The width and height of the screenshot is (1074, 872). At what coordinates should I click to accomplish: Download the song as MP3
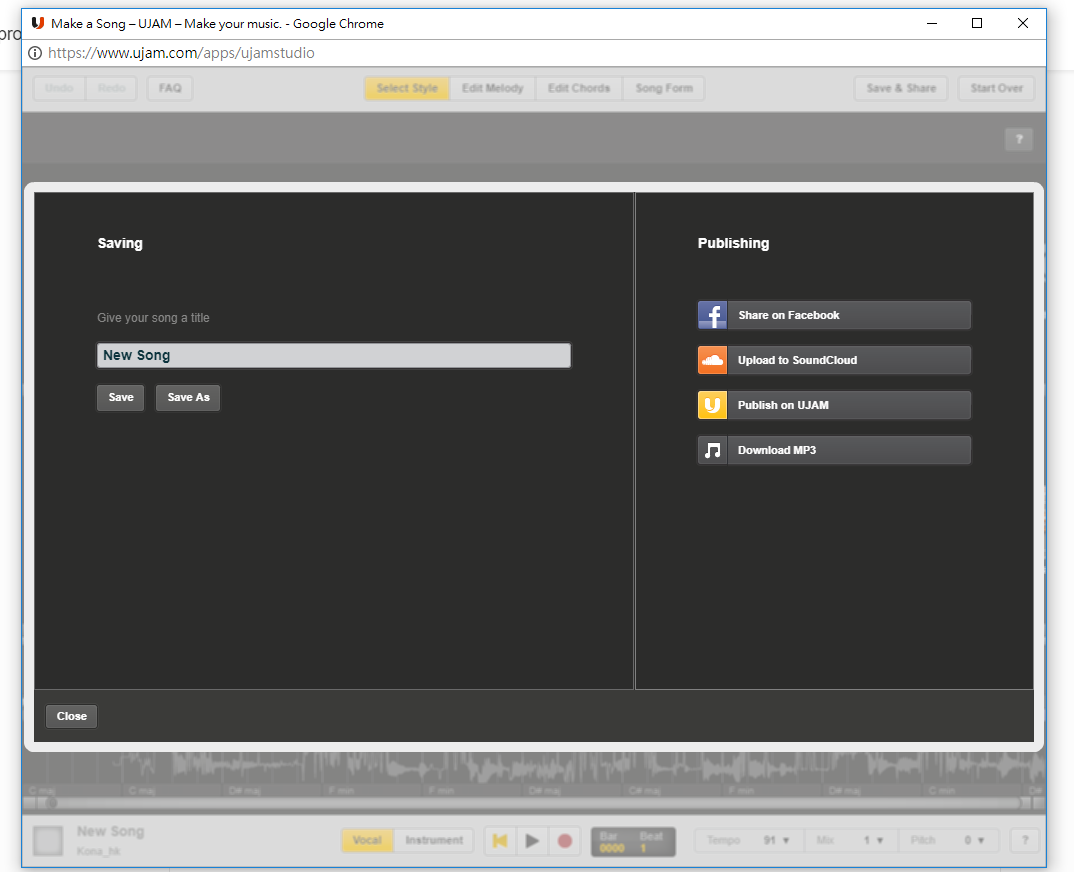coord(834,451)
